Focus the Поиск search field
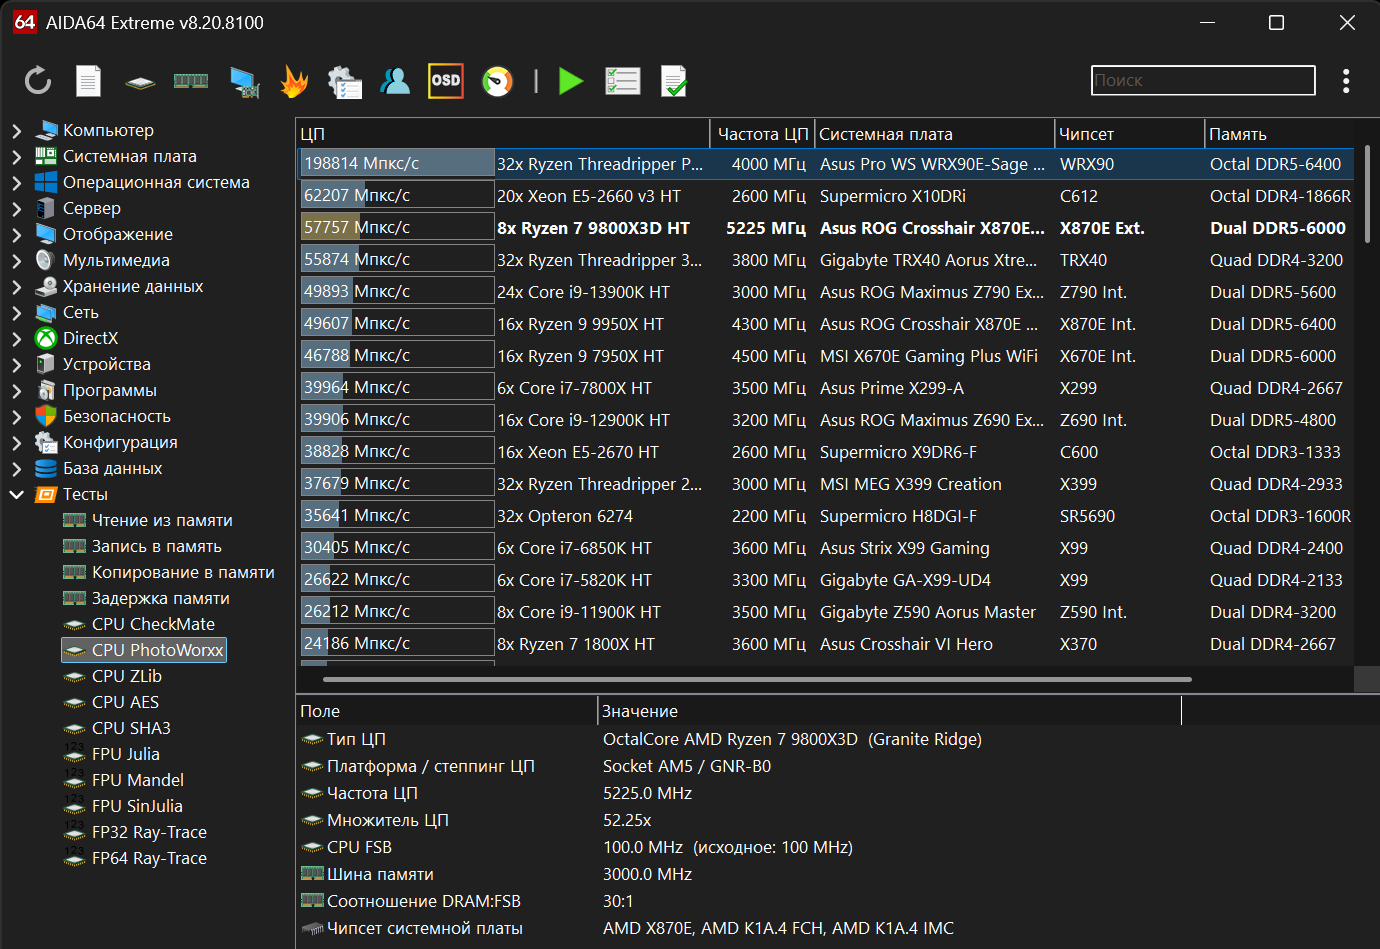Screen dimensions: 1380x949 point(1203,80)
